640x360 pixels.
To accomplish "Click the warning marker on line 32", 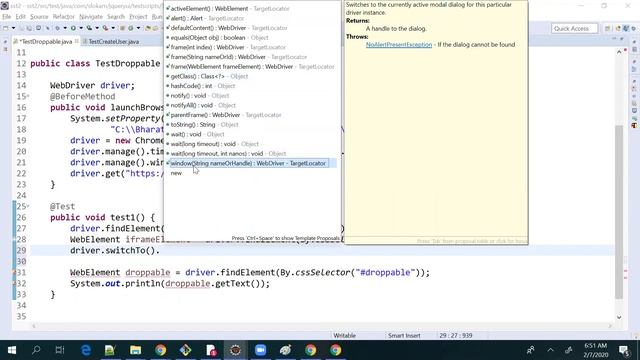I will (x=14, y=283).
